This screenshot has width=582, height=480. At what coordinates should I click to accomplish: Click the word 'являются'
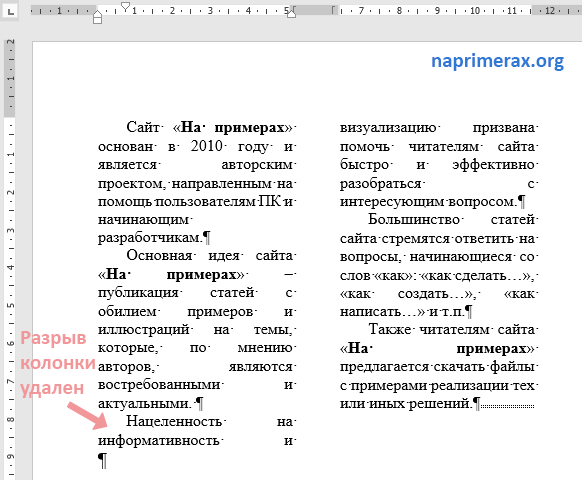click(x=261, y=367)
